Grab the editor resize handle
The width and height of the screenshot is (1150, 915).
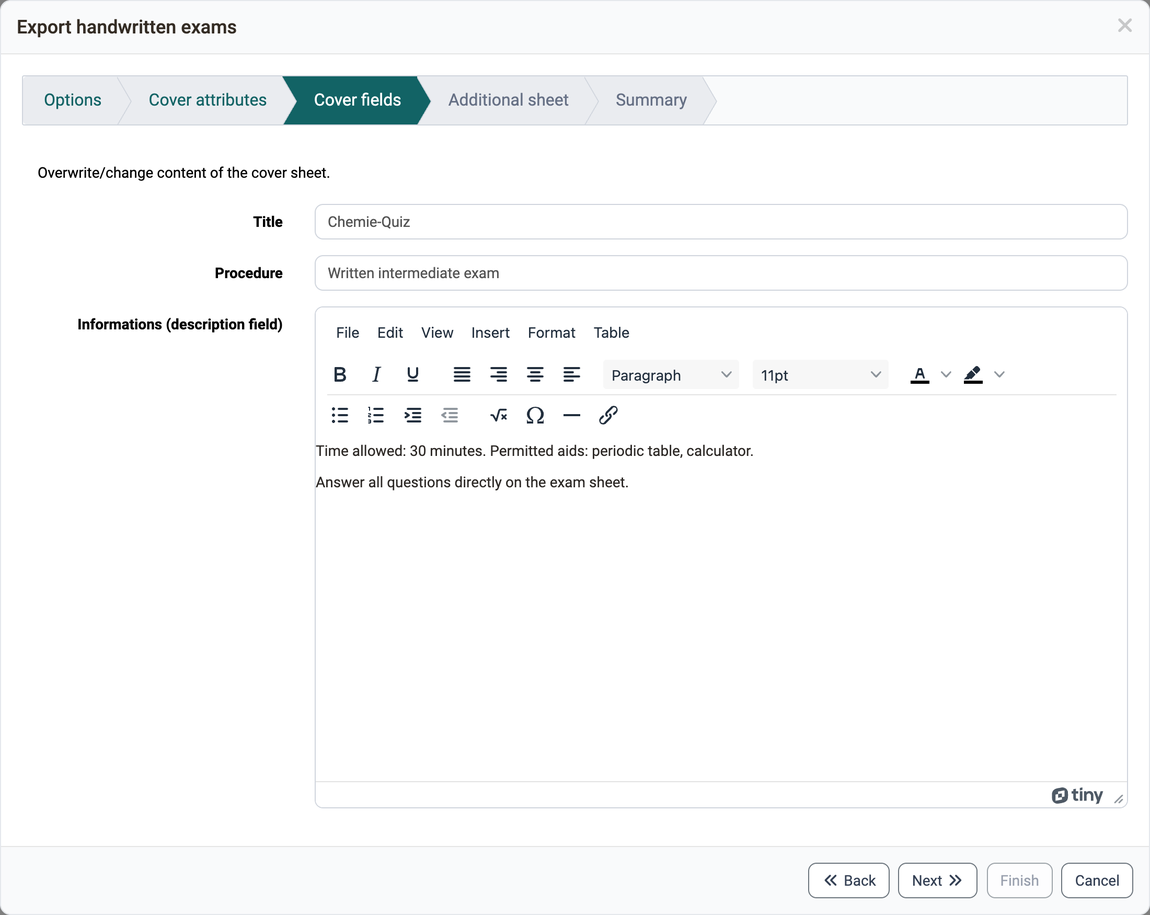pyautogui.click(x=1118, y=798)
